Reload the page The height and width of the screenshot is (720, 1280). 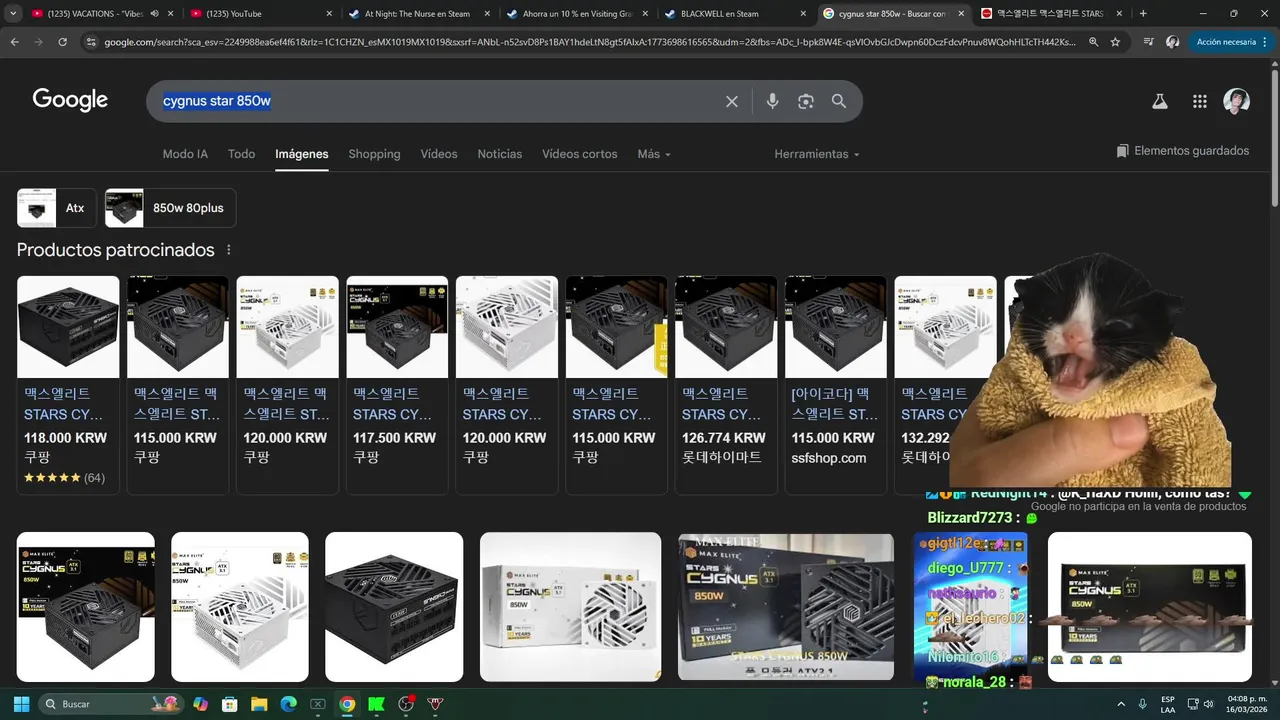62,42
